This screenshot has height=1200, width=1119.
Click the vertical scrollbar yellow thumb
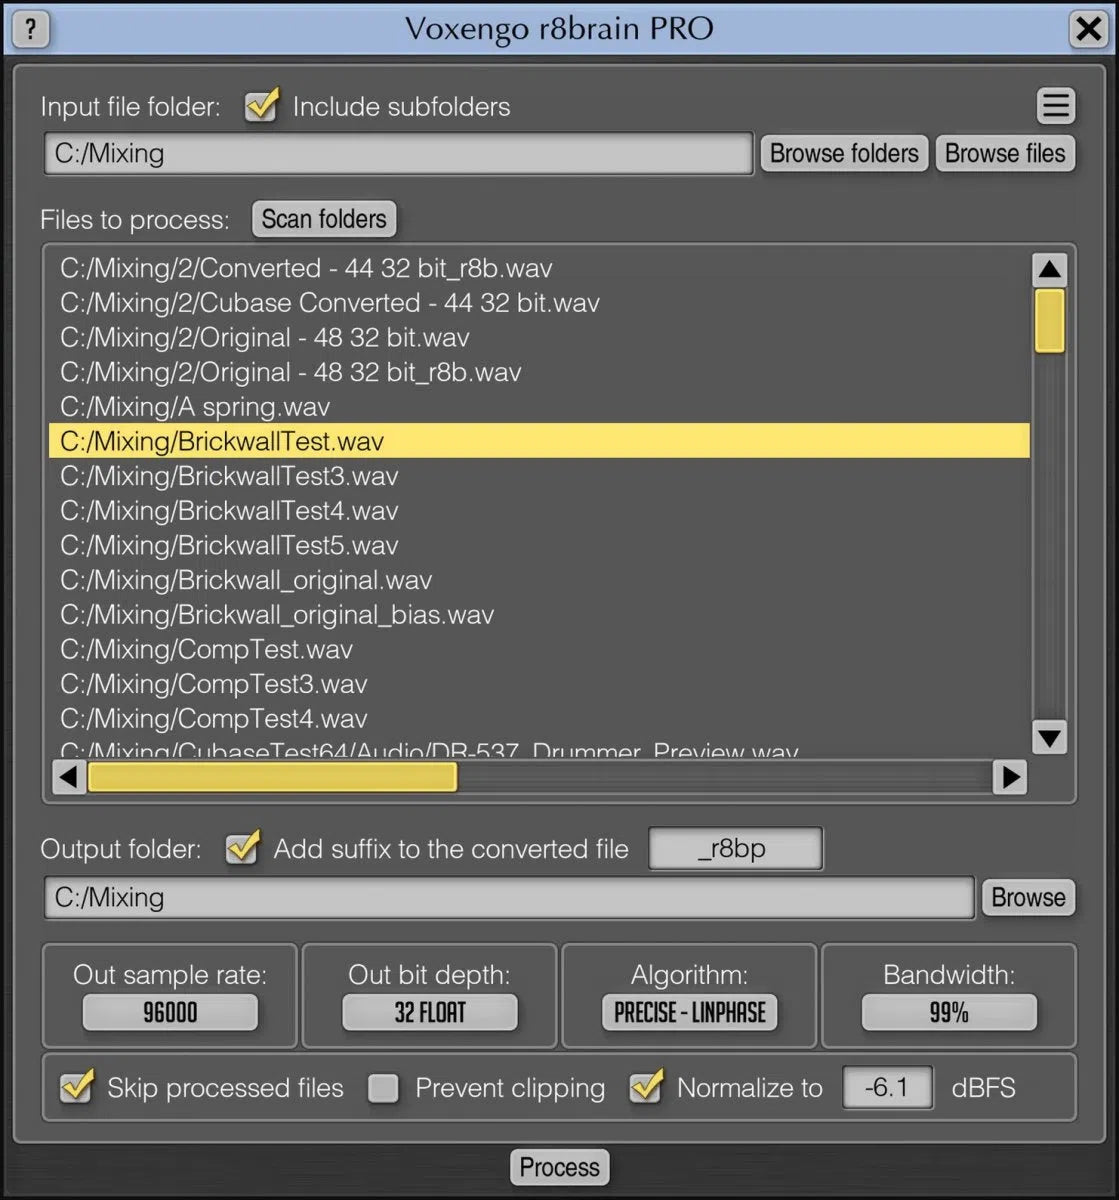[x=1049, y=321]
